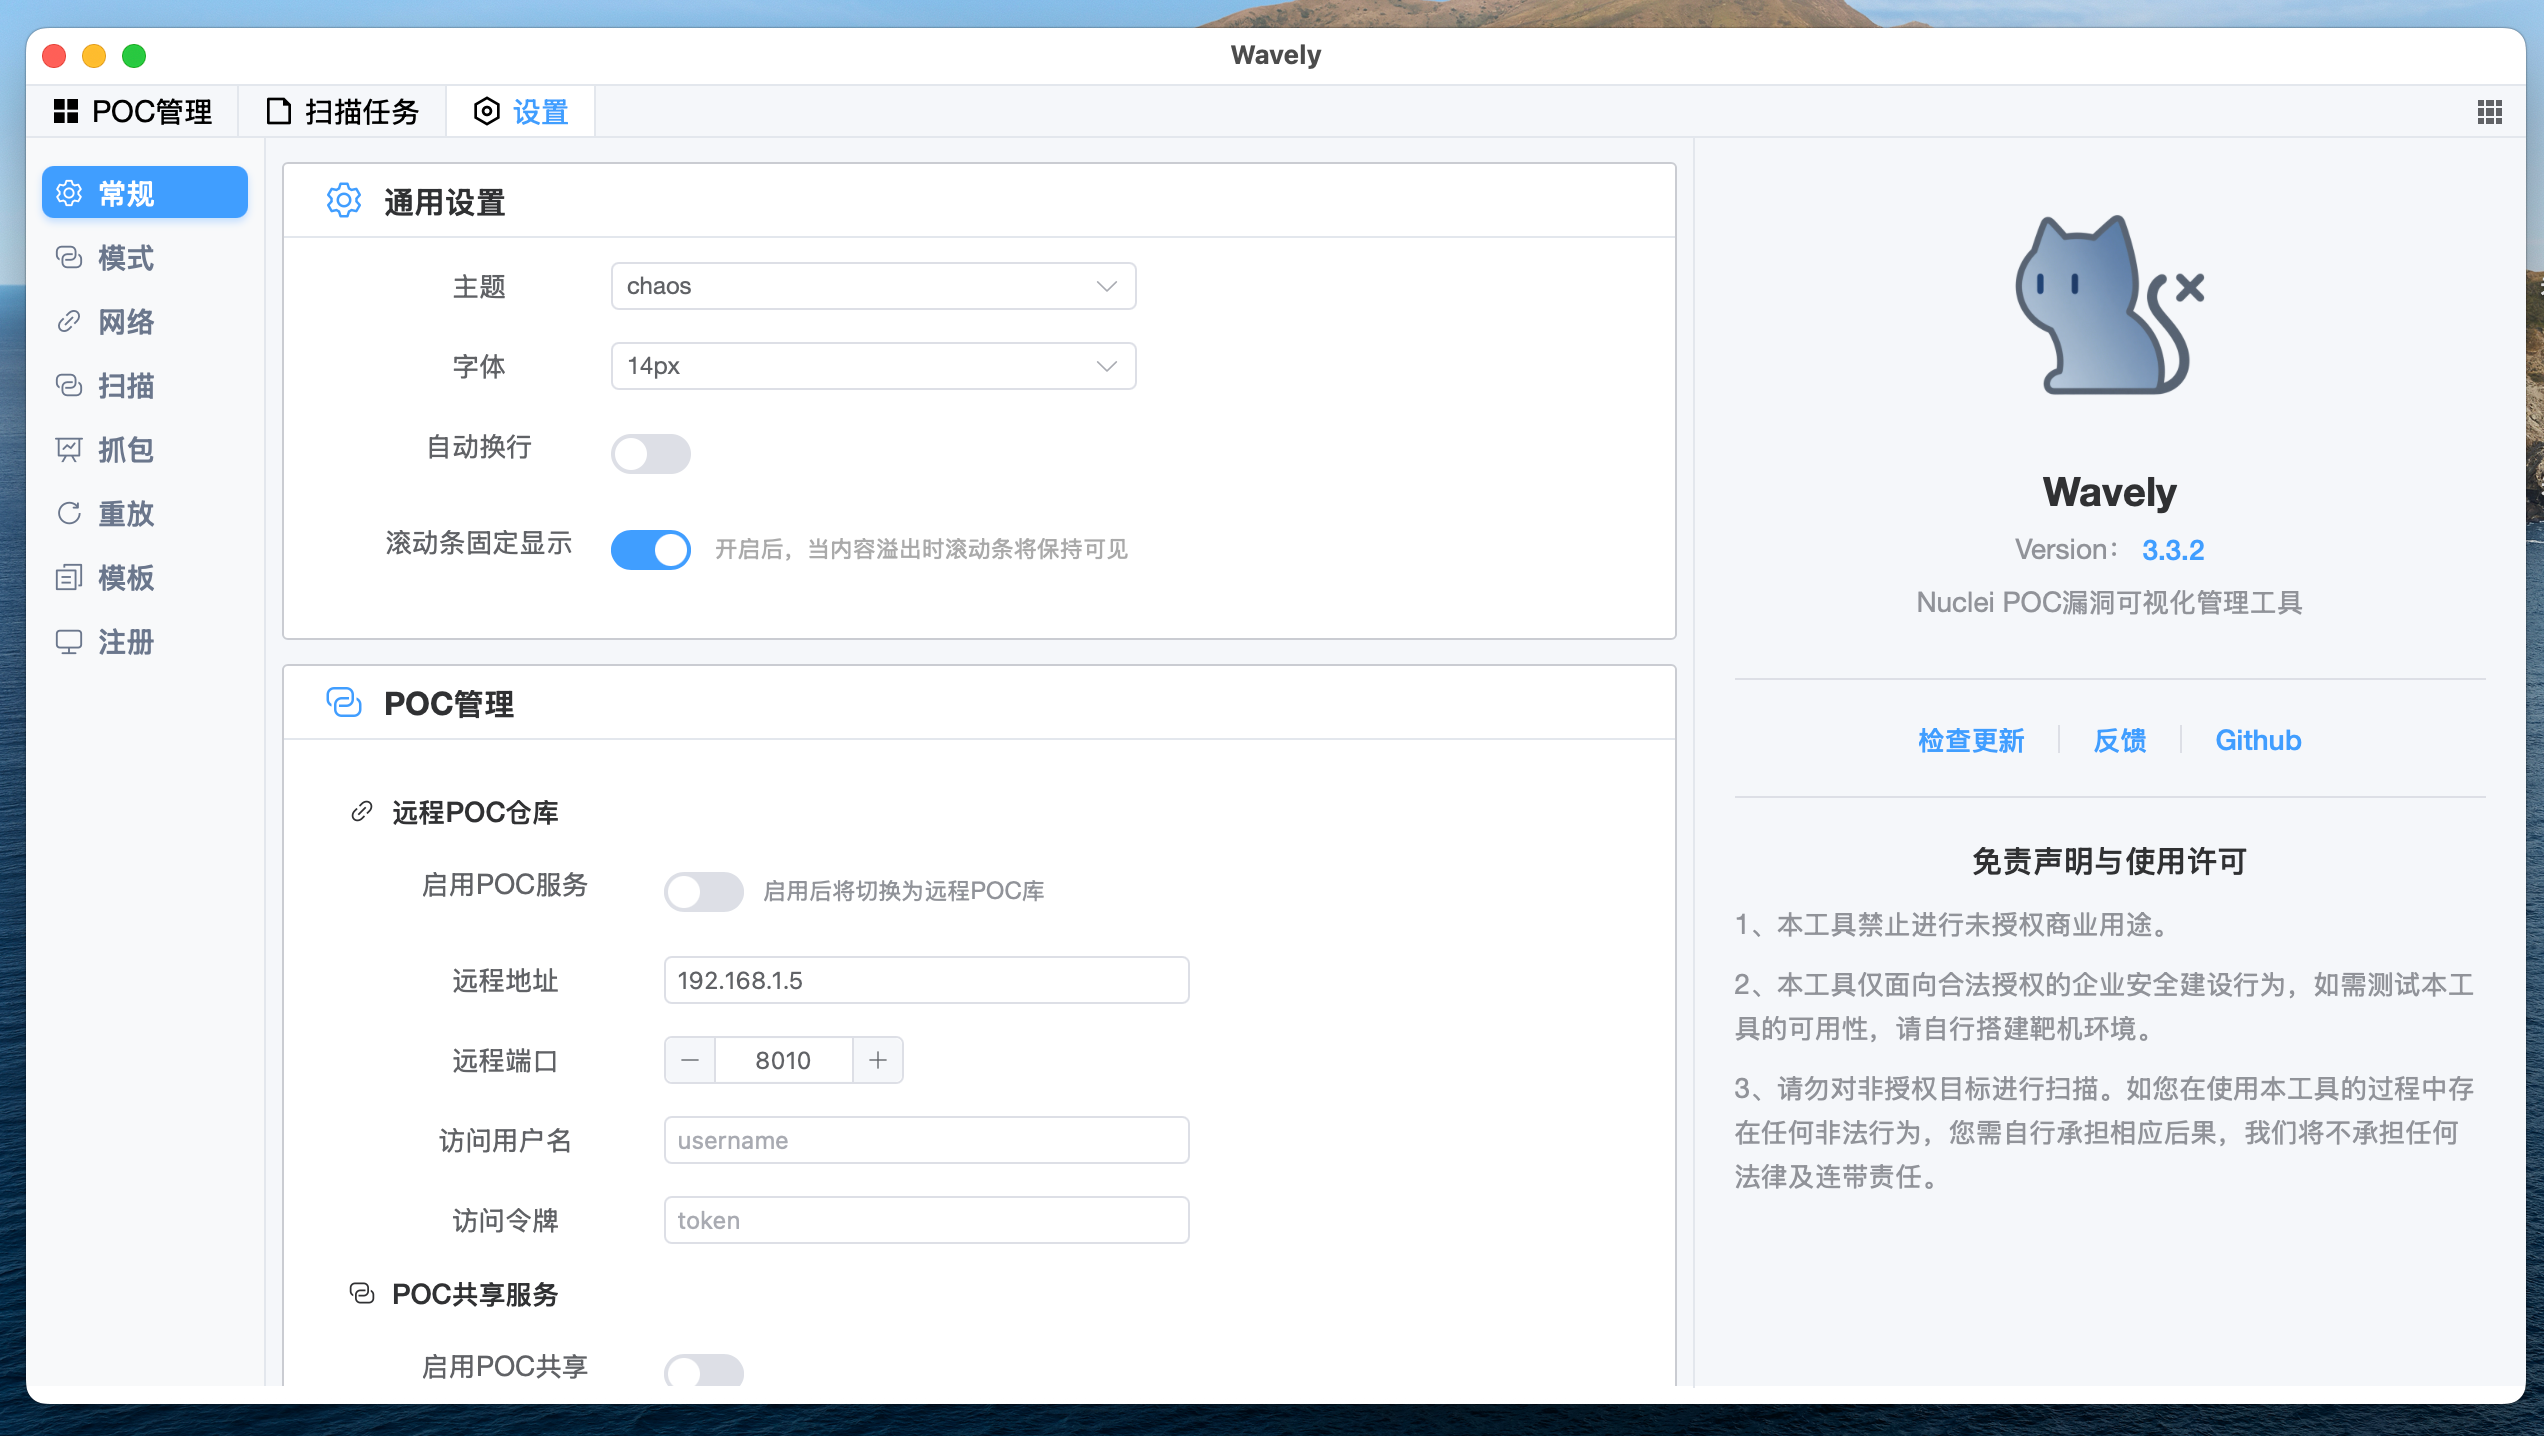The image size is (2544, 1436).
Task: Click the Wavely cat logo
Action: click(x=2110, y=304)
